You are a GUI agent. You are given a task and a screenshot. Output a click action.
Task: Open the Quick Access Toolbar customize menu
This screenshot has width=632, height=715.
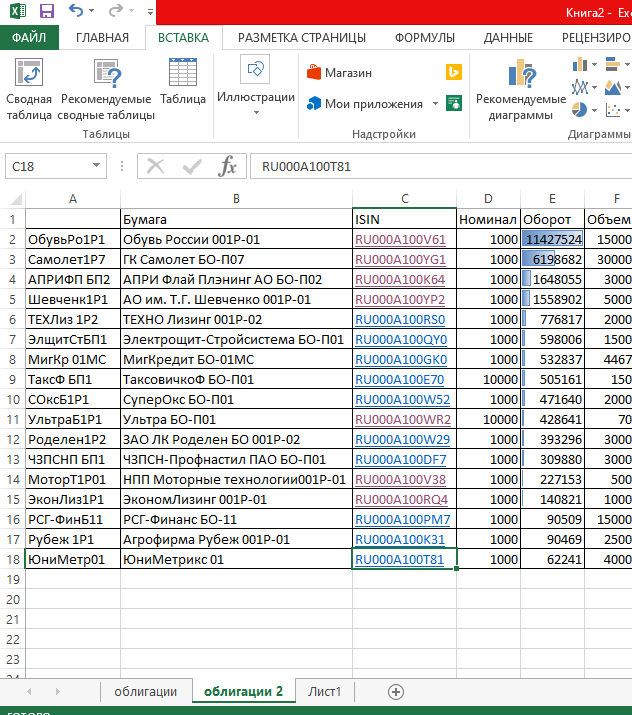click(150, 11)
